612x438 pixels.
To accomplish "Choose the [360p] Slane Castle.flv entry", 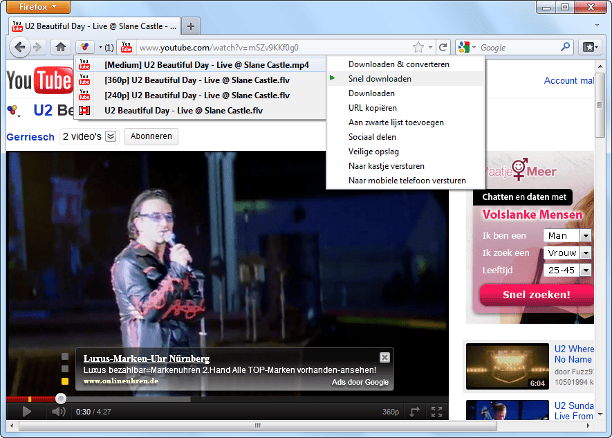I will coord(200,80).
